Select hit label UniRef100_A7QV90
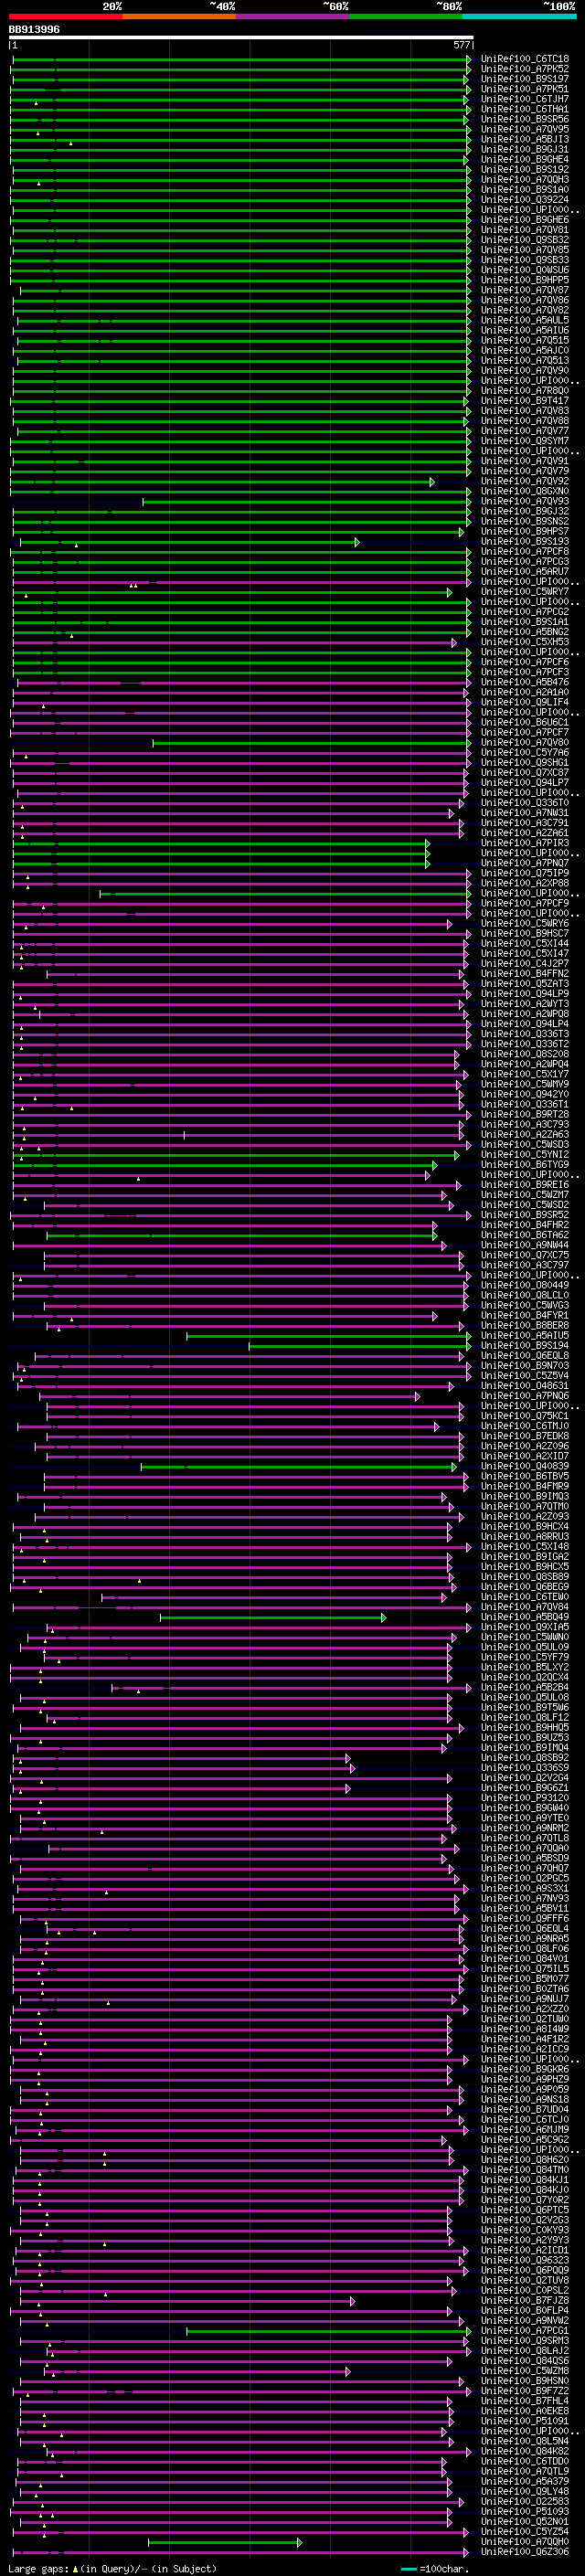Image resolution: width=585 pixels, height=2576 pixels. tap(525, 371)
